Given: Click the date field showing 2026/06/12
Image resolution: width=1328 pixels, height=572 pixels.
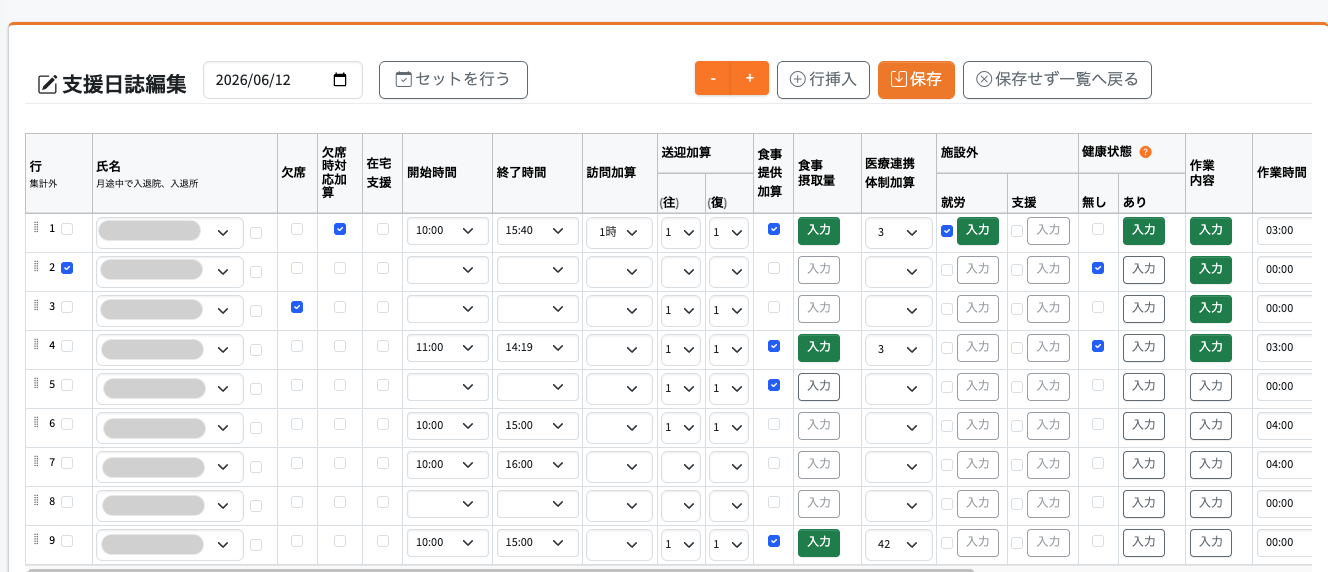Looking at the screenshot, I should [283, 80].
